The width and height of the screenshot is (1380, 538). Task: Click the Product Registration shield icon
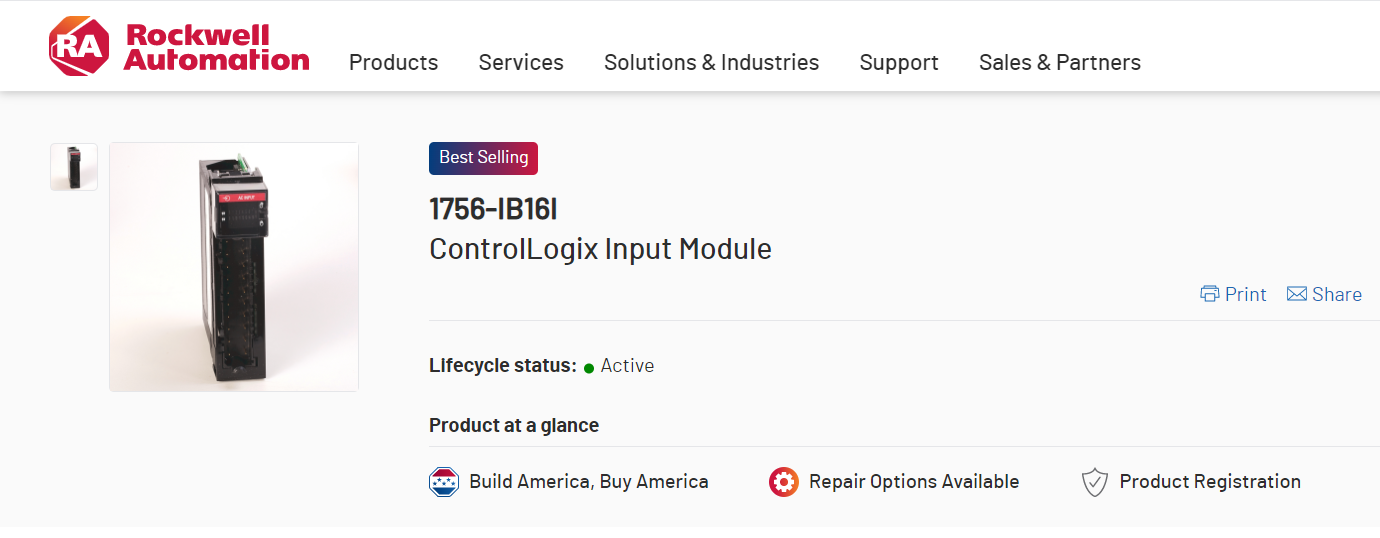coord(1095,482)
